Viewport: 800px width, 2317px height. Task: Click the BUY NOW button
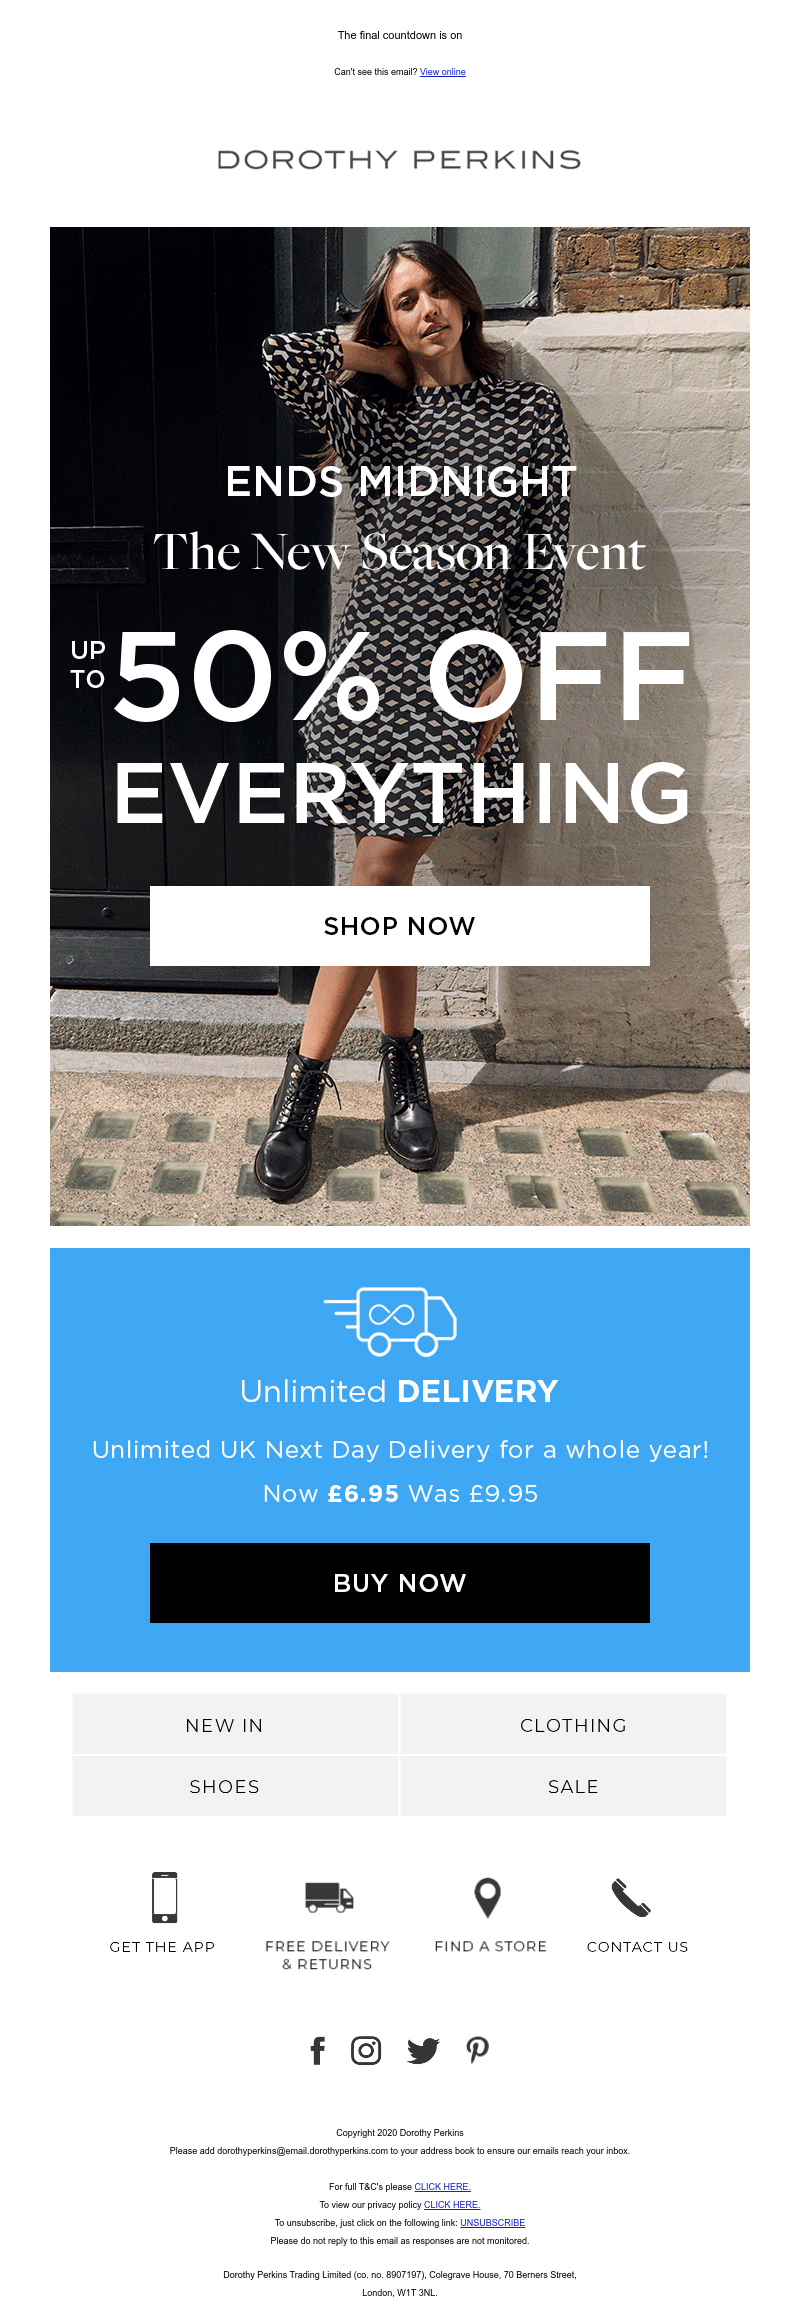coord(400,1583)
